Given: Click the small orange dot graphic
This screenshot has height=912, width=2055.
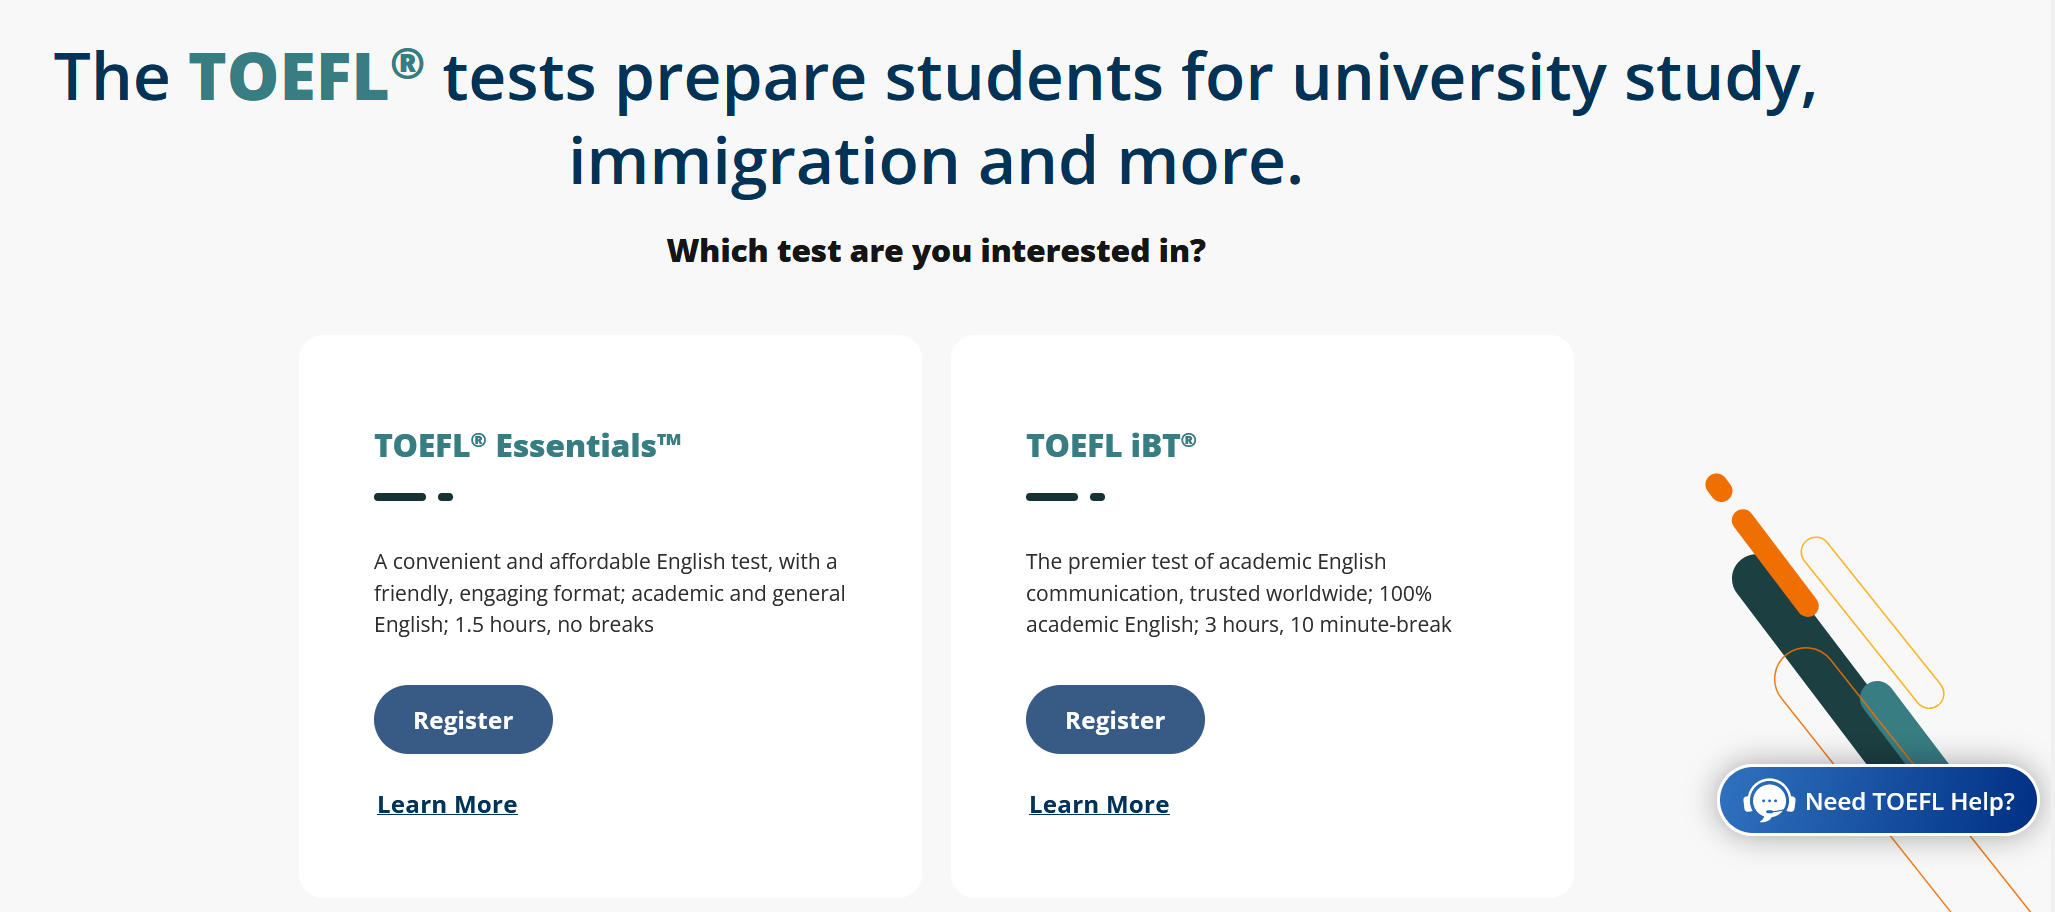Looking at the screenshot, I should point(1718,488).
